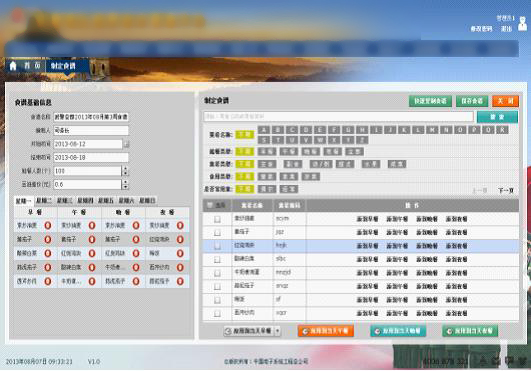Remove the first dish under 早餐 via red icon

click(x=48, y=225)
